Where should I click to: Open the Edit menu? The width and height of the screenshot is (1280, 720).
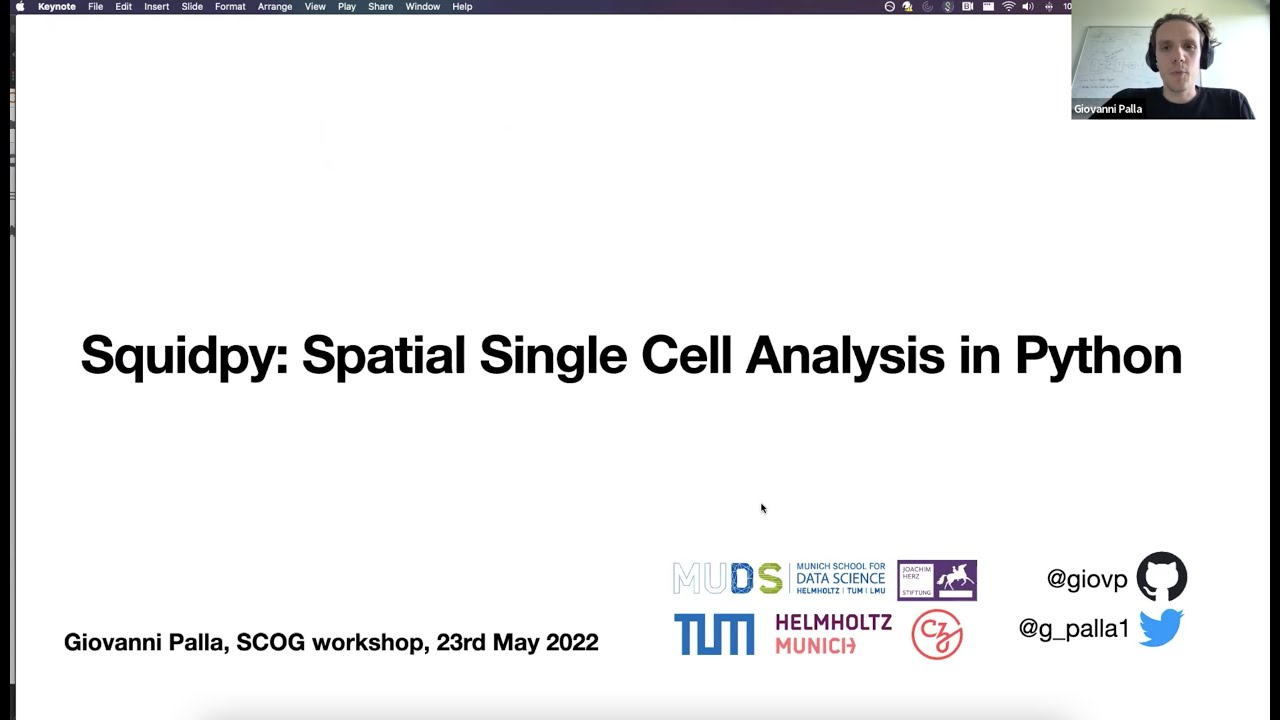(x=123, y=6)
